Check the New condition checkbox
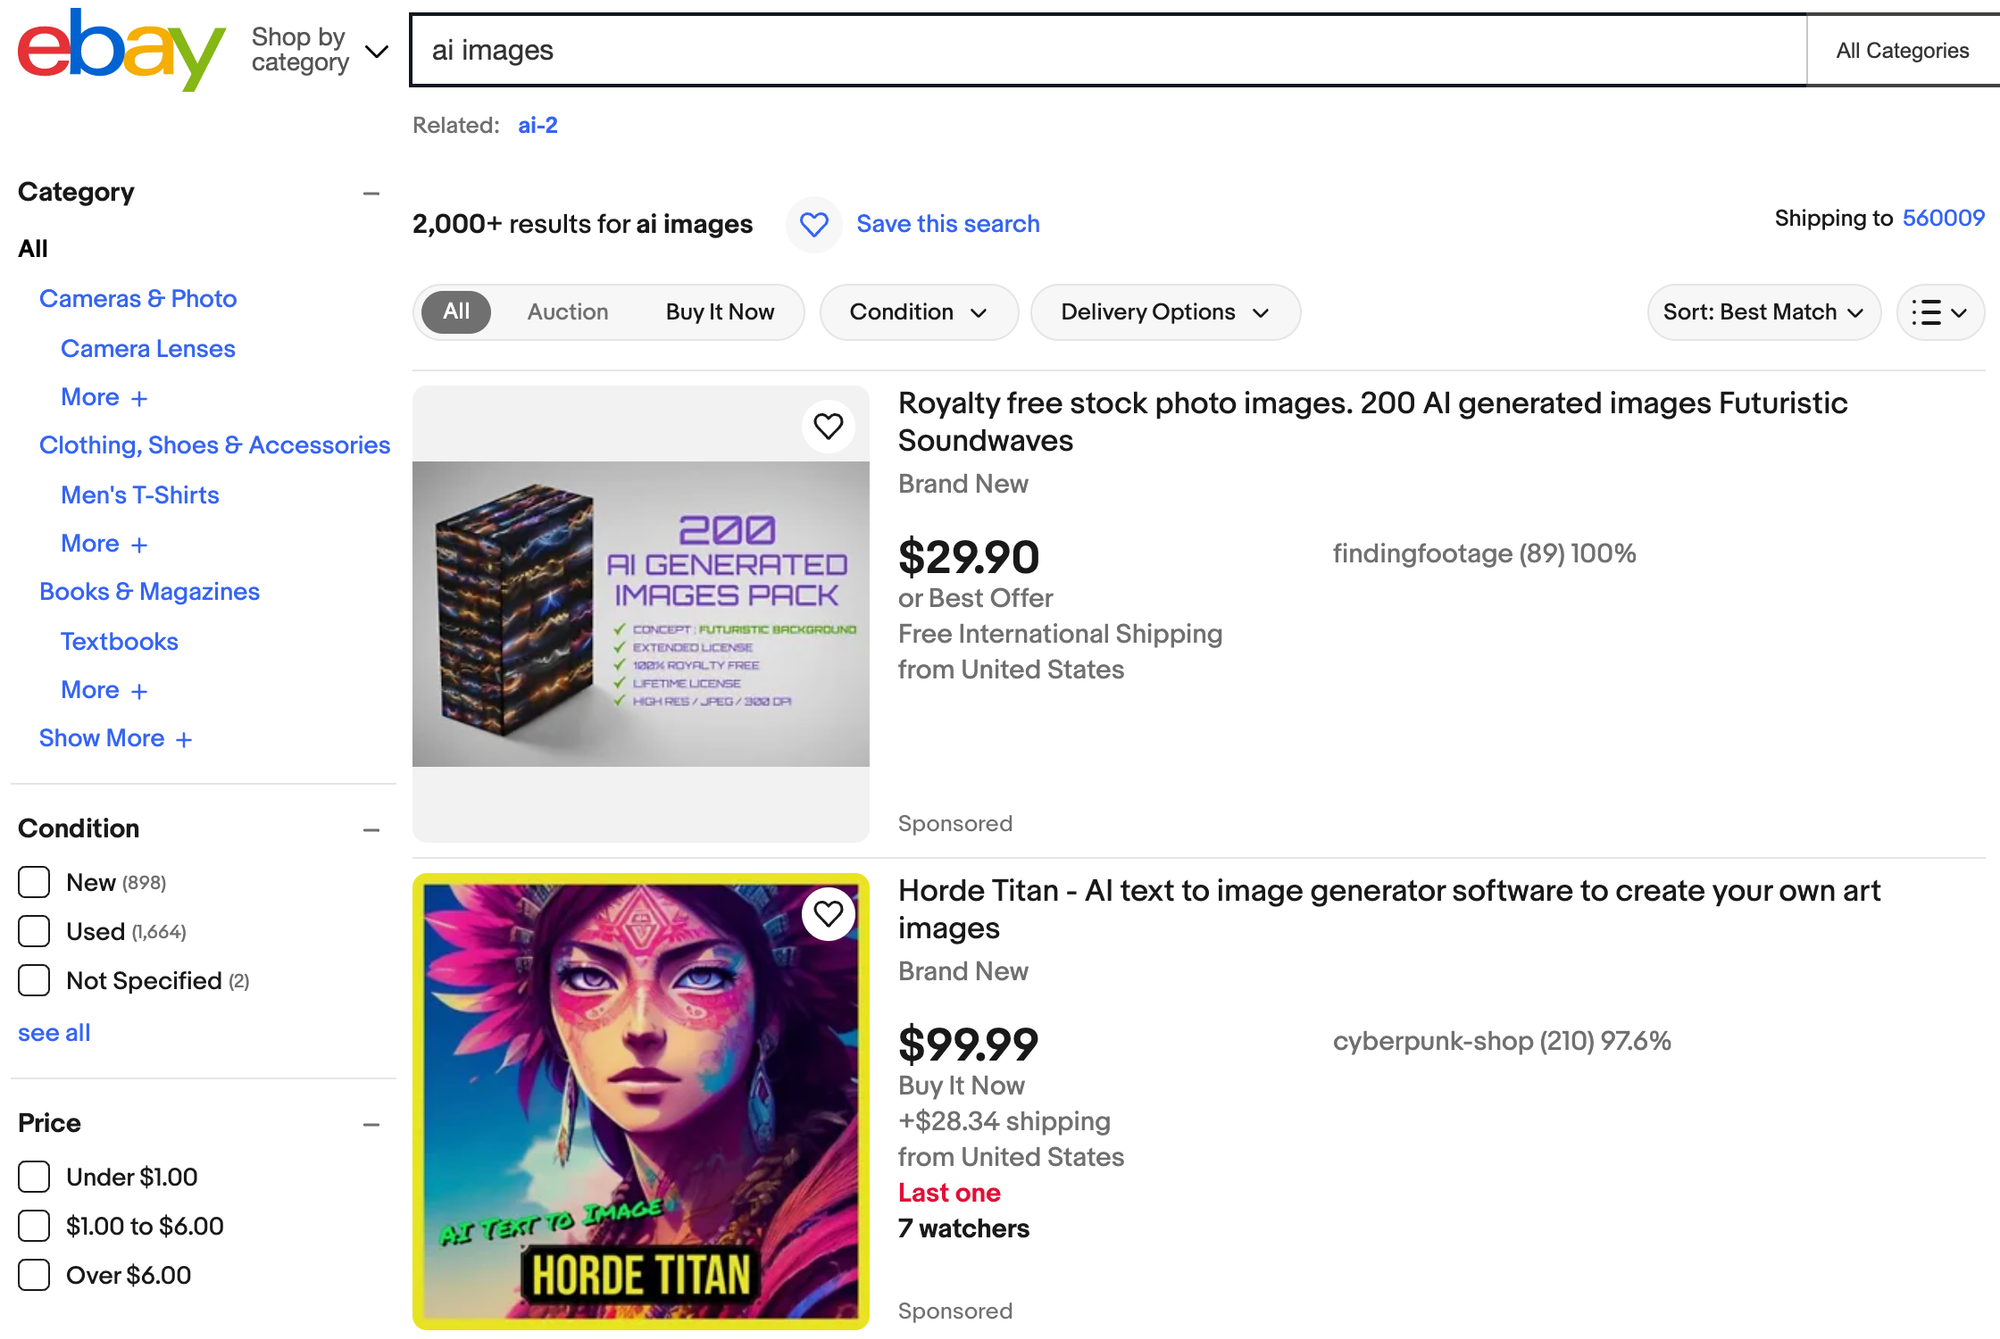Viewport: 2000px width, 1339px height. coord(34,882)
